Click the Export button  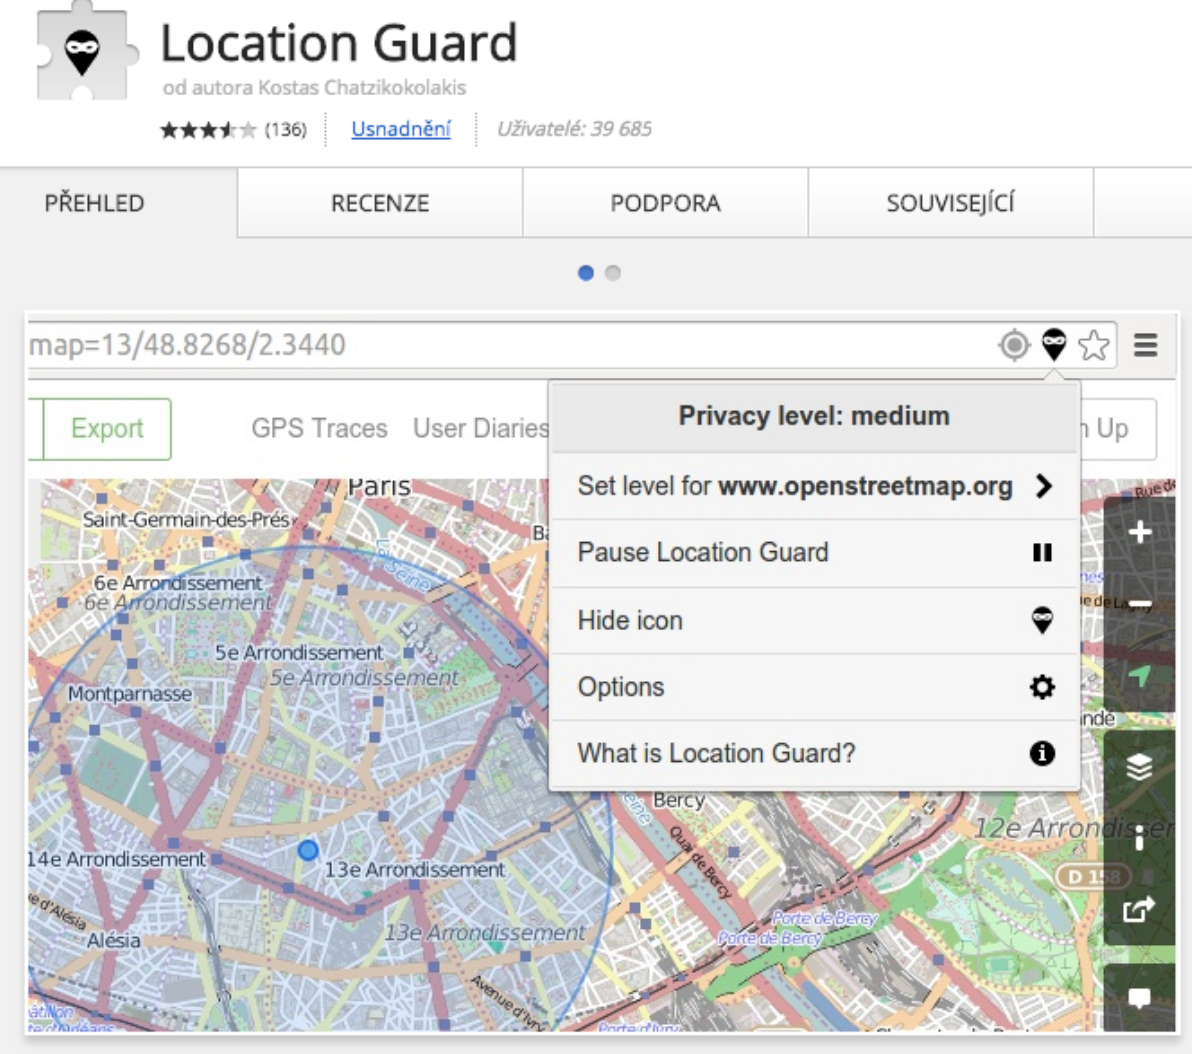click(x=107, y=429)
